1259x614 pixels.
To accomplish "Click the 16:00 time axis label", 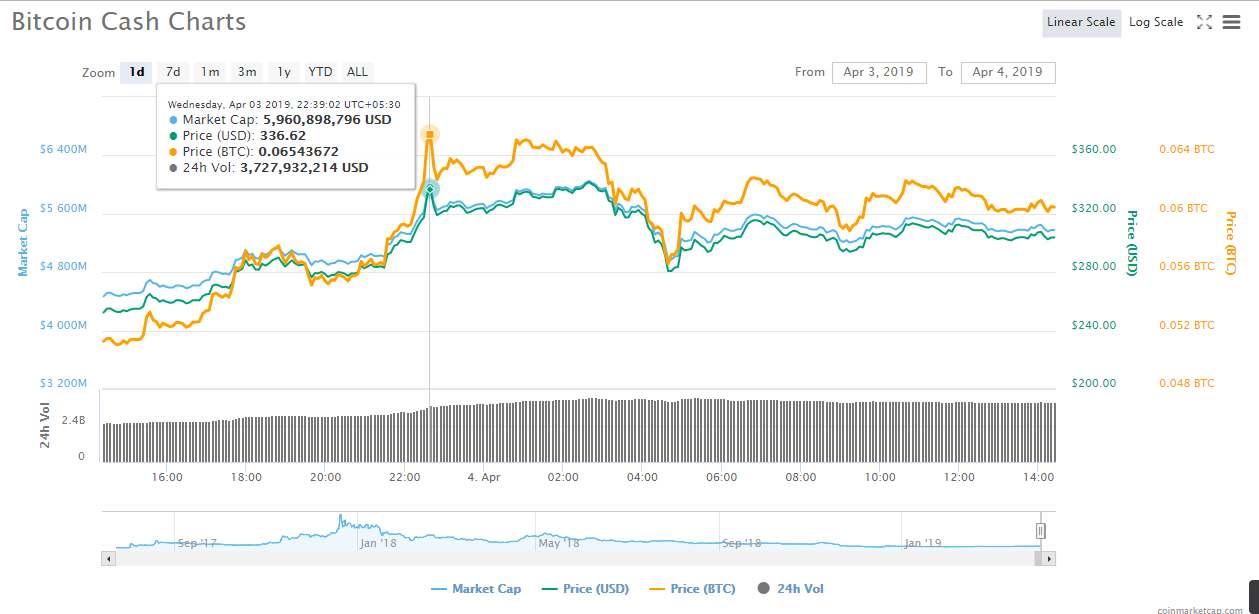I will point(167,477).
